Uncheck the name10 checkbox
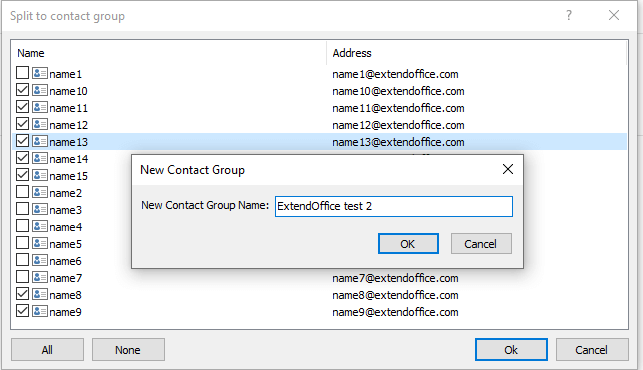The height and width of the screenshot is (370, 643). pyautogui.click(x=22, y=90)
